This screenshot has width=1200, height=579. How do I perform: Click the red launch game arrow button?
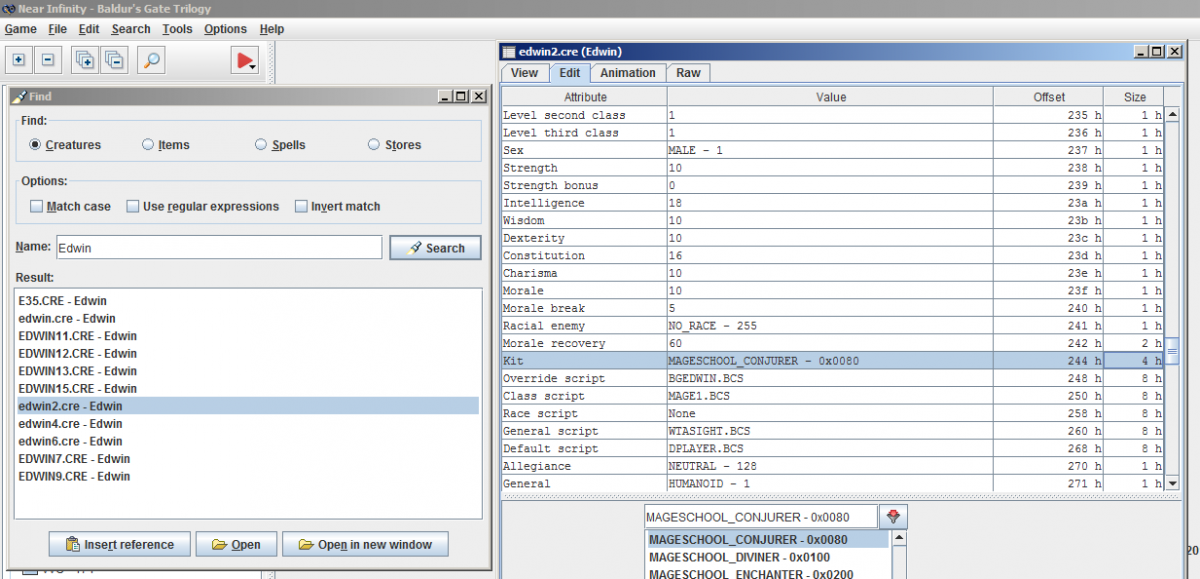click(244, 60)
